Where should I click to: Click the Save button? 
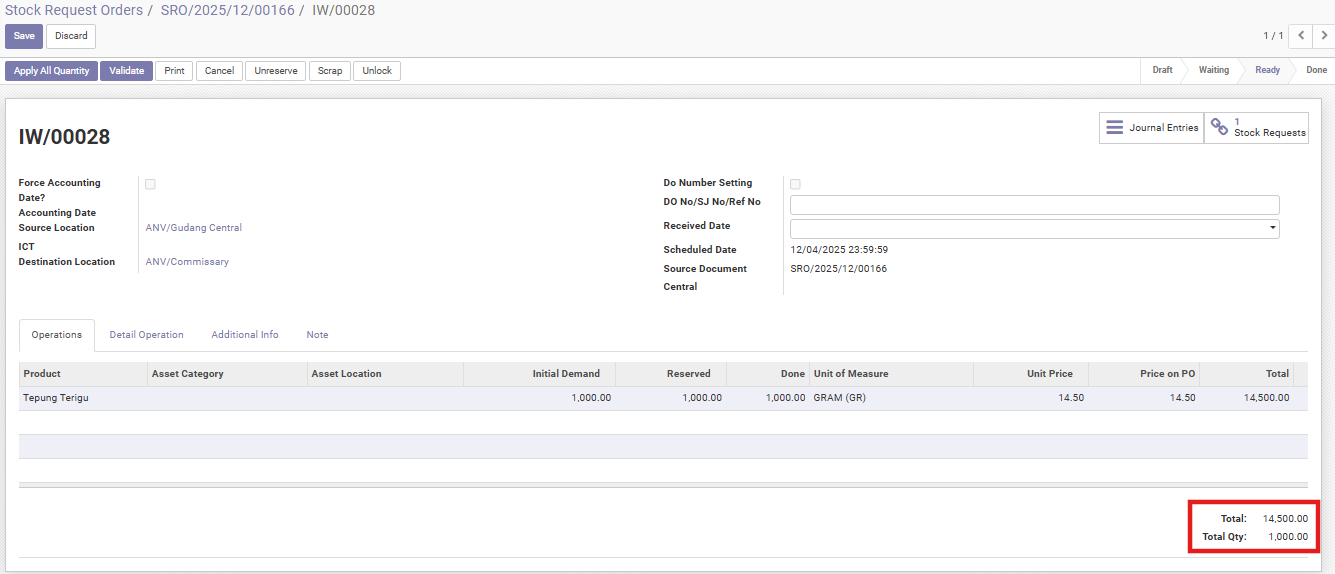(x=24, y=36)
